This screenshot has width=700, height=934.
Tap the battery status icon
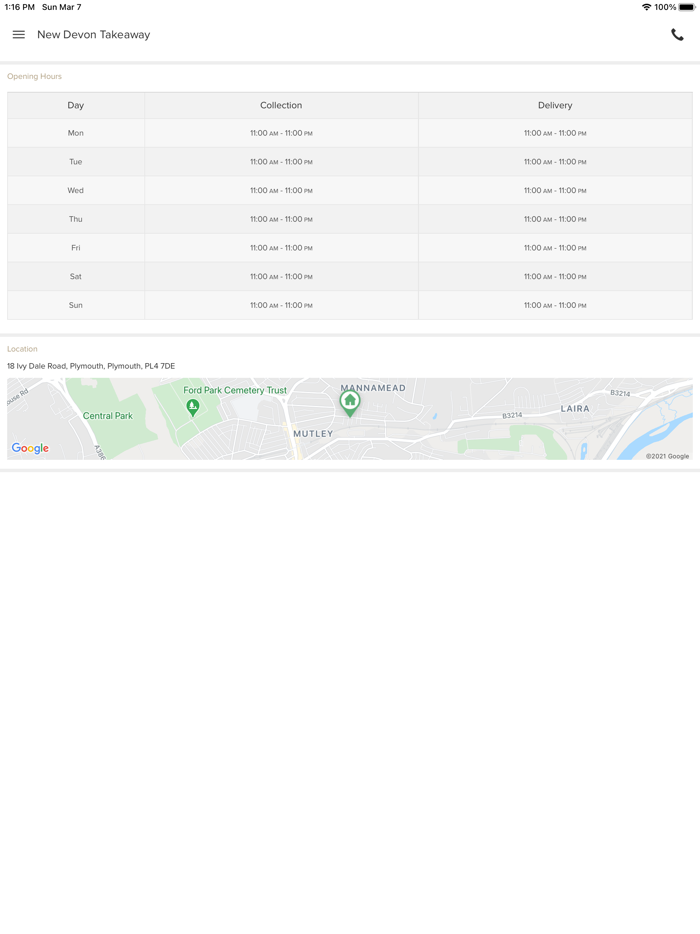click(686, 7)
